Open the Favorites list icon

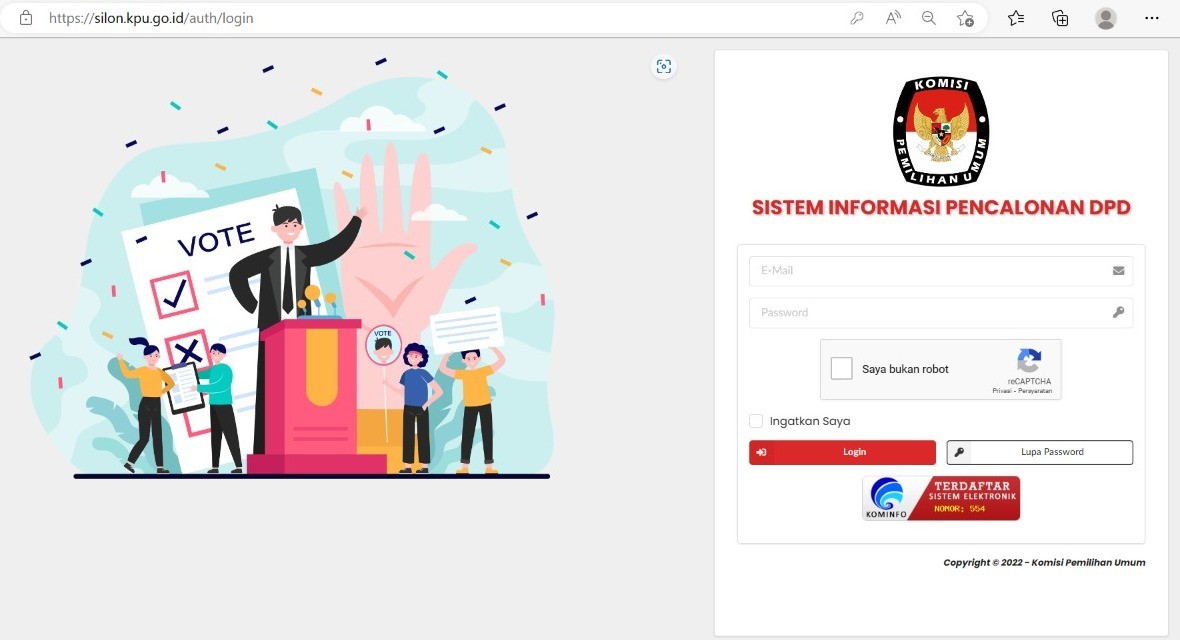tap(1016, 18)
